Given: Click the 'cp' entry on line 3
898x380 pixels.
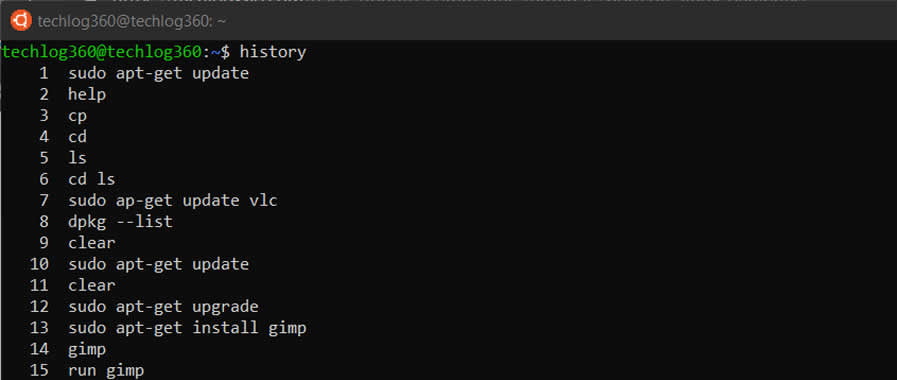Looking at the screenshot, I should [x=77, y=116].
